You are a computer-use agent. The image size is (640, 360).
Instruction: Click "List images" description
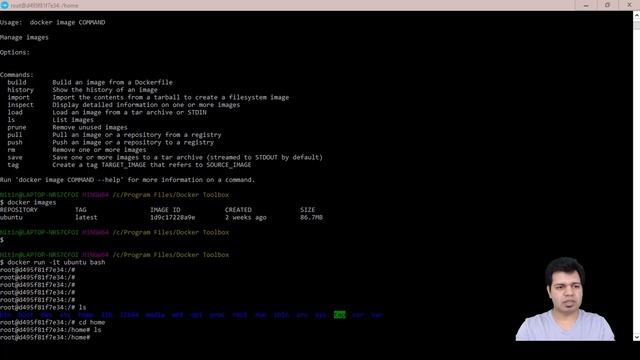73,120
